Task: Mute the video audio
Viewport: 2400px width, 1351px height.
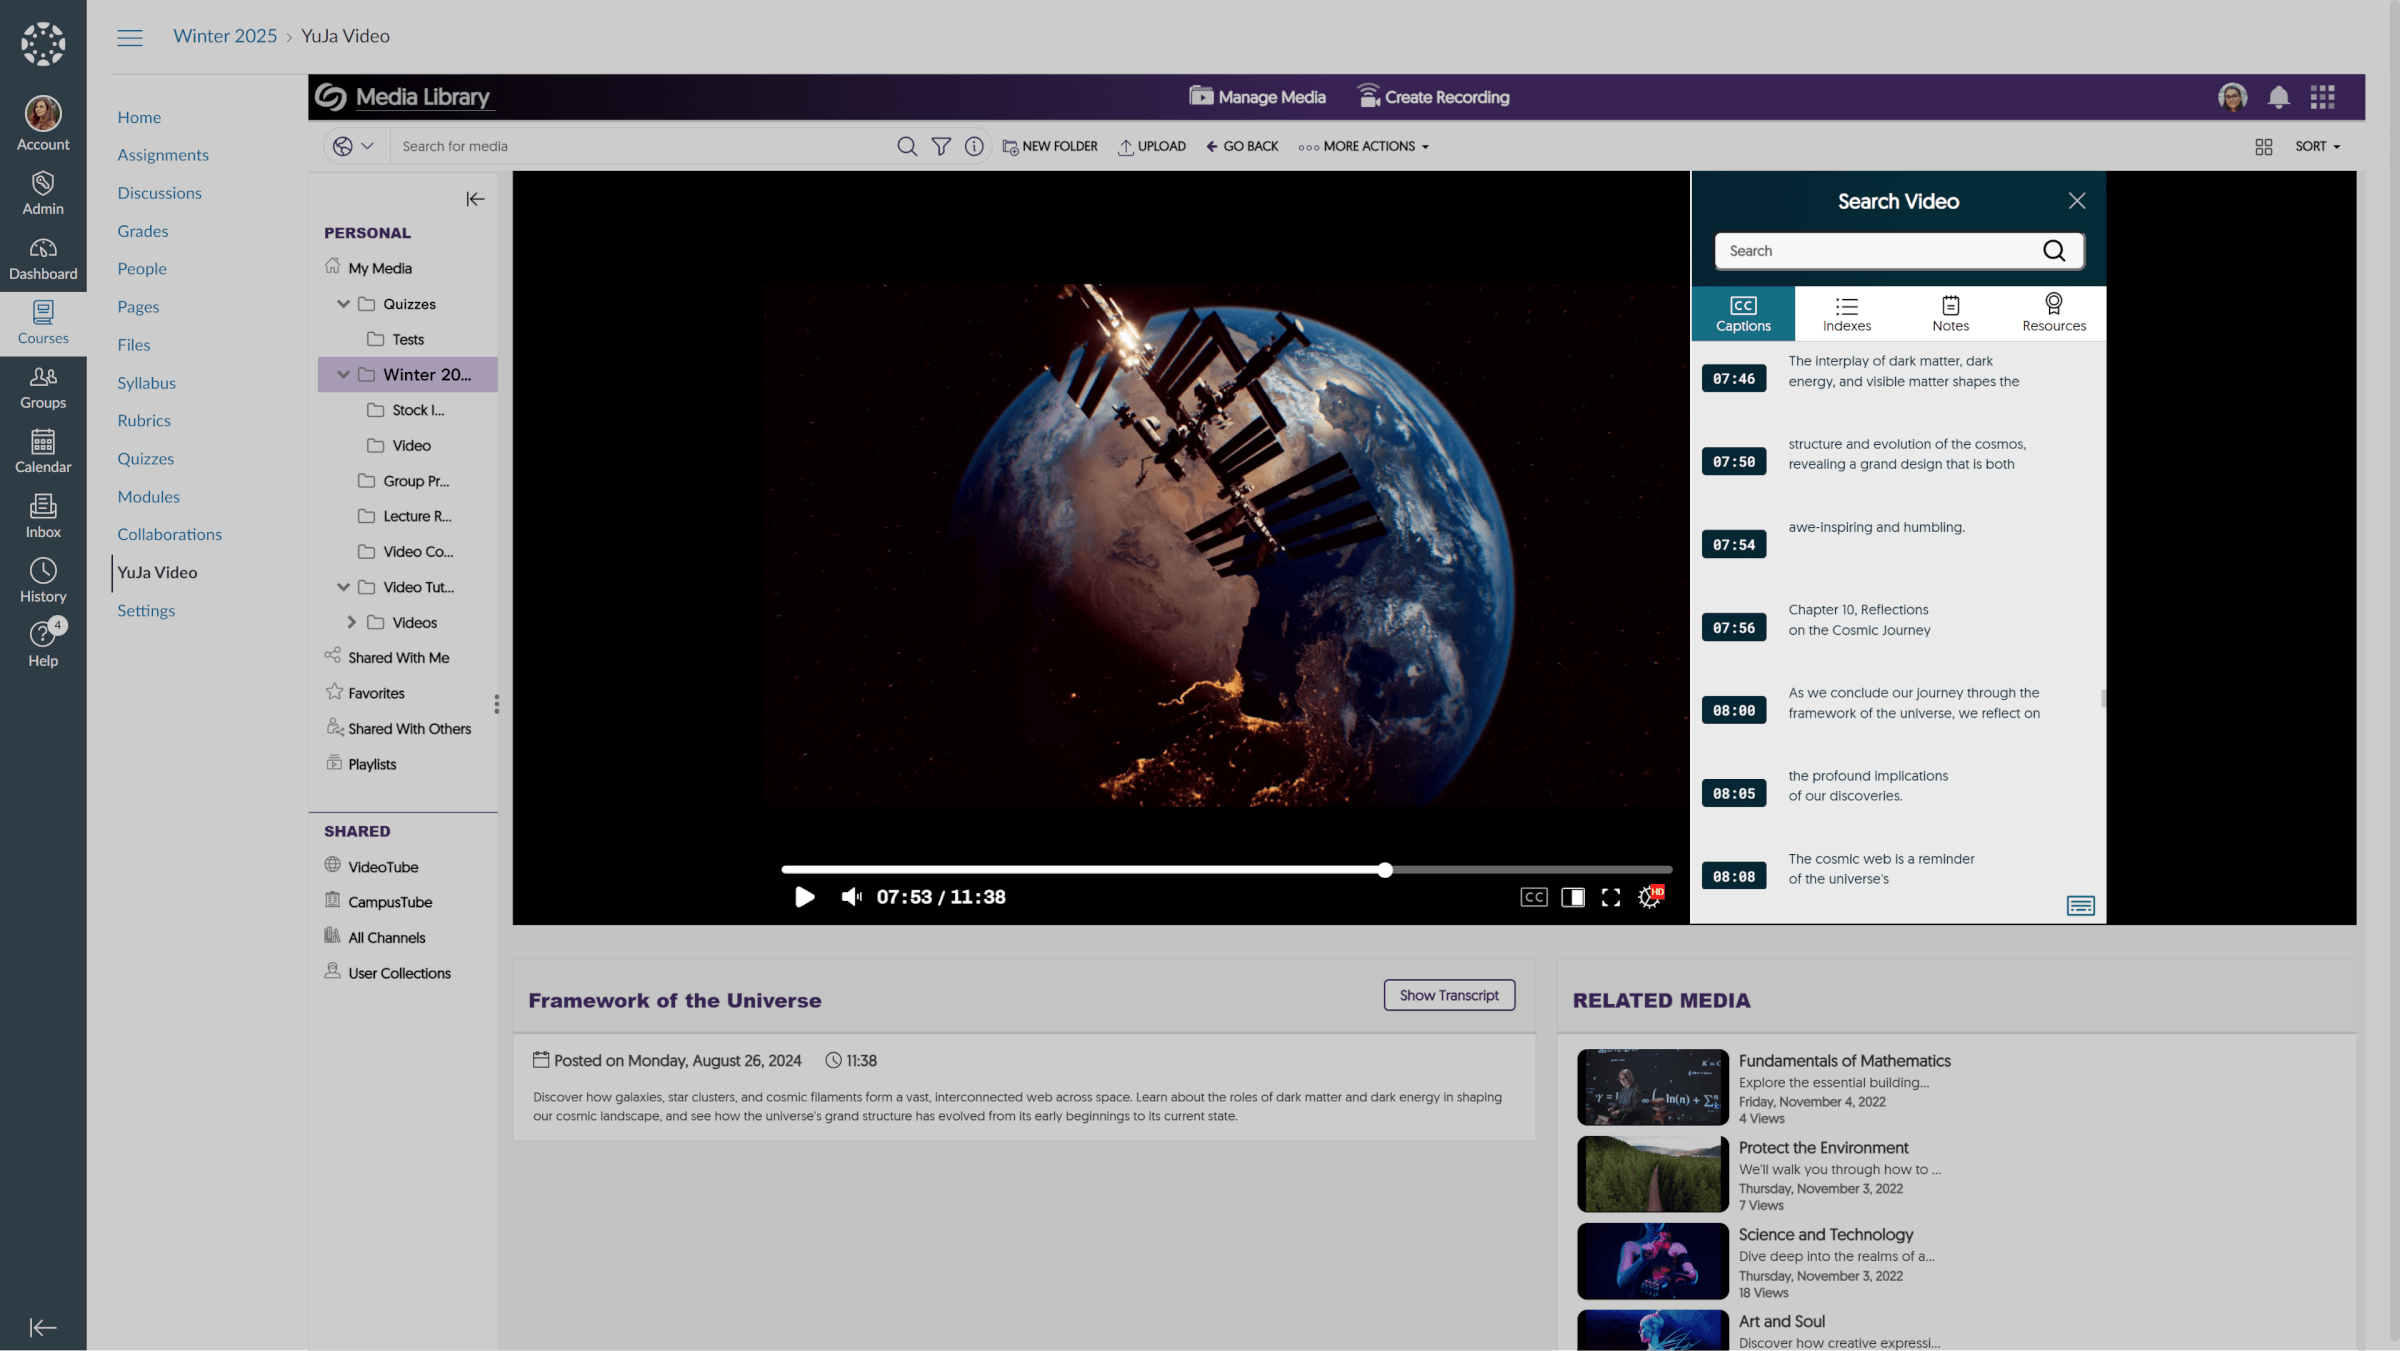Action: pos(851,897)
